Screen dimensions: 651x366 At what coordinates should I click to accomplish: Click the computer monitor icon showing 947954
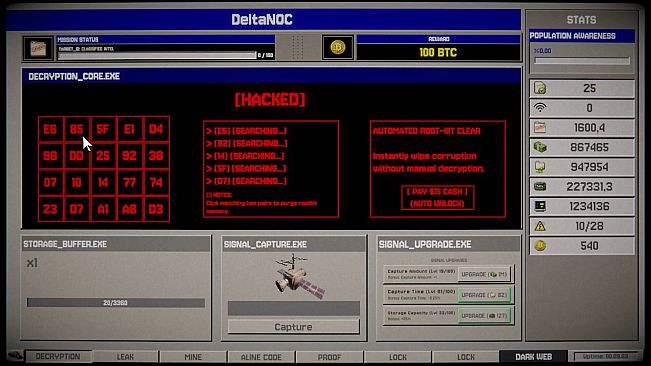pos(540,167)
